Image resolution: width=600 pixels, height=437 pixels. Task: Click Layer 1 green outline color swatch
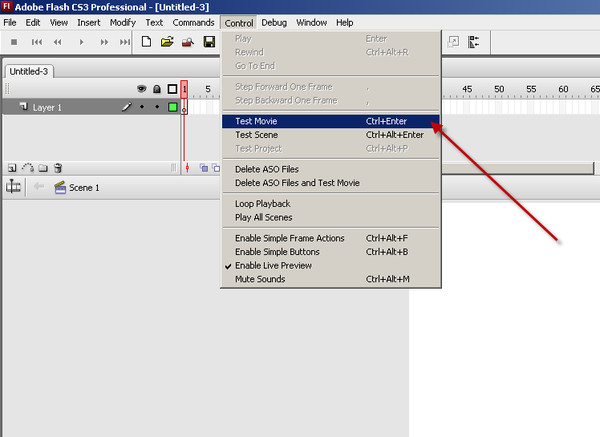pos(173,107)
